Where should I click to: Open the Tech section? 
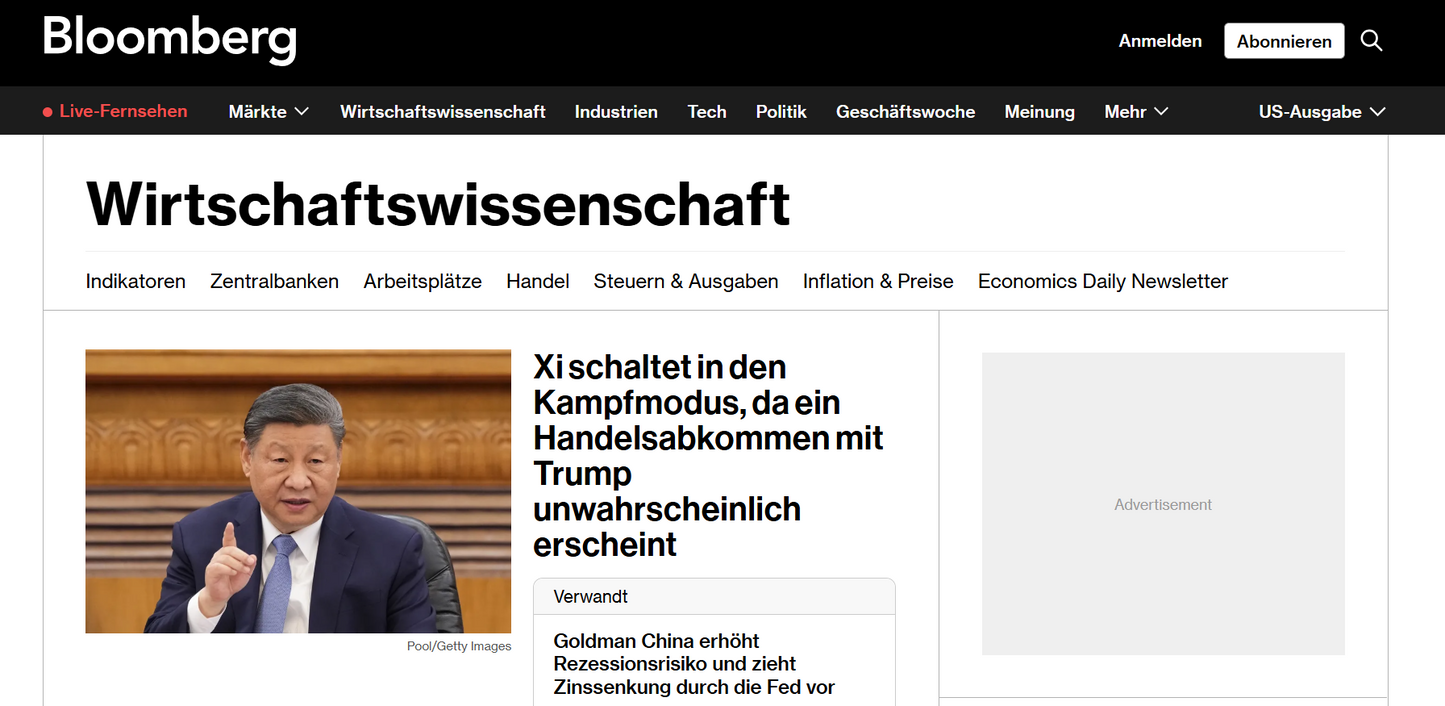click(707, 111)
